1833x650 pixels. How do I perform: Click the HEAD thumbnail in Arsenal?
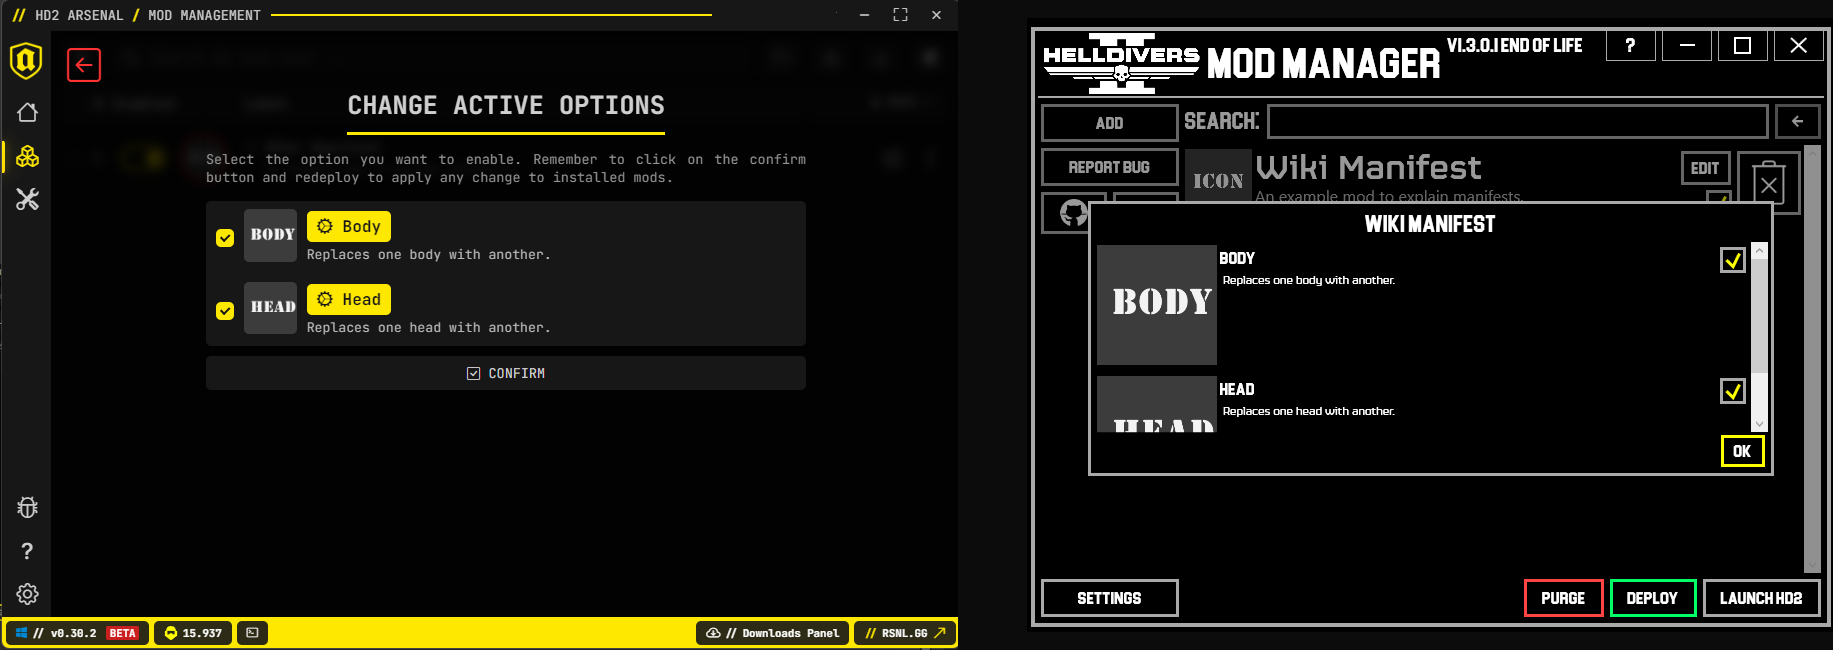pos(271,308)
